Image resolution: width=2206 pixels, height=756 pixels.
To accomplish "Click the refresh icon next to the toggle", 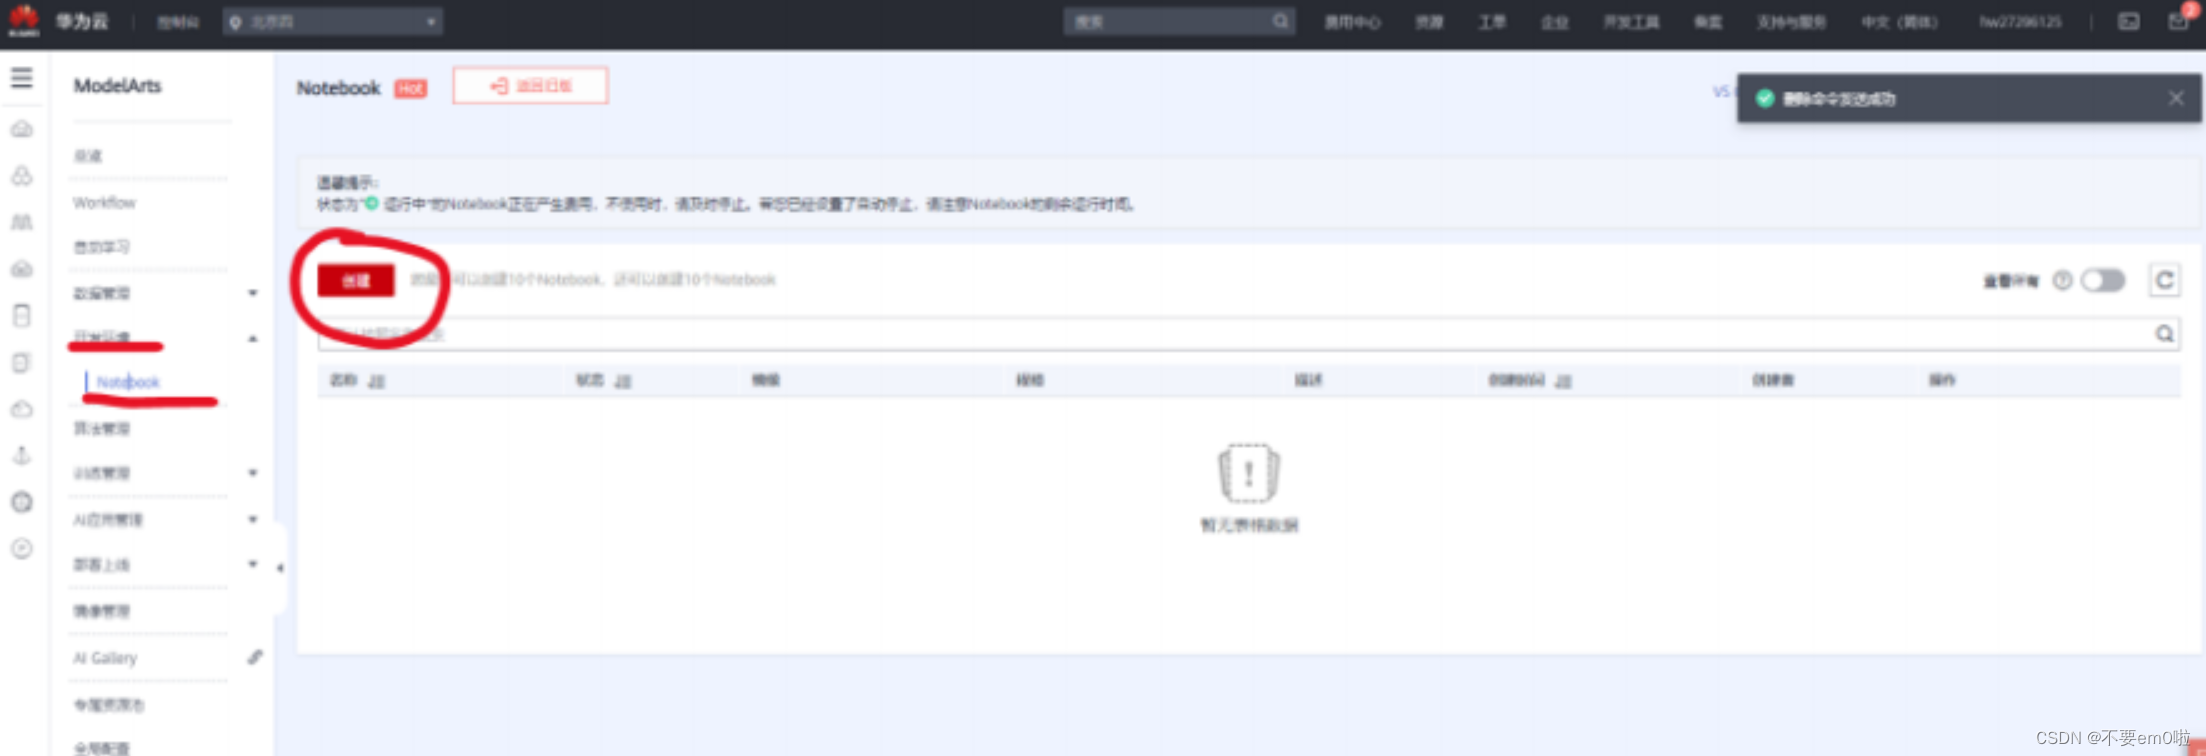I will [2164, 280].
